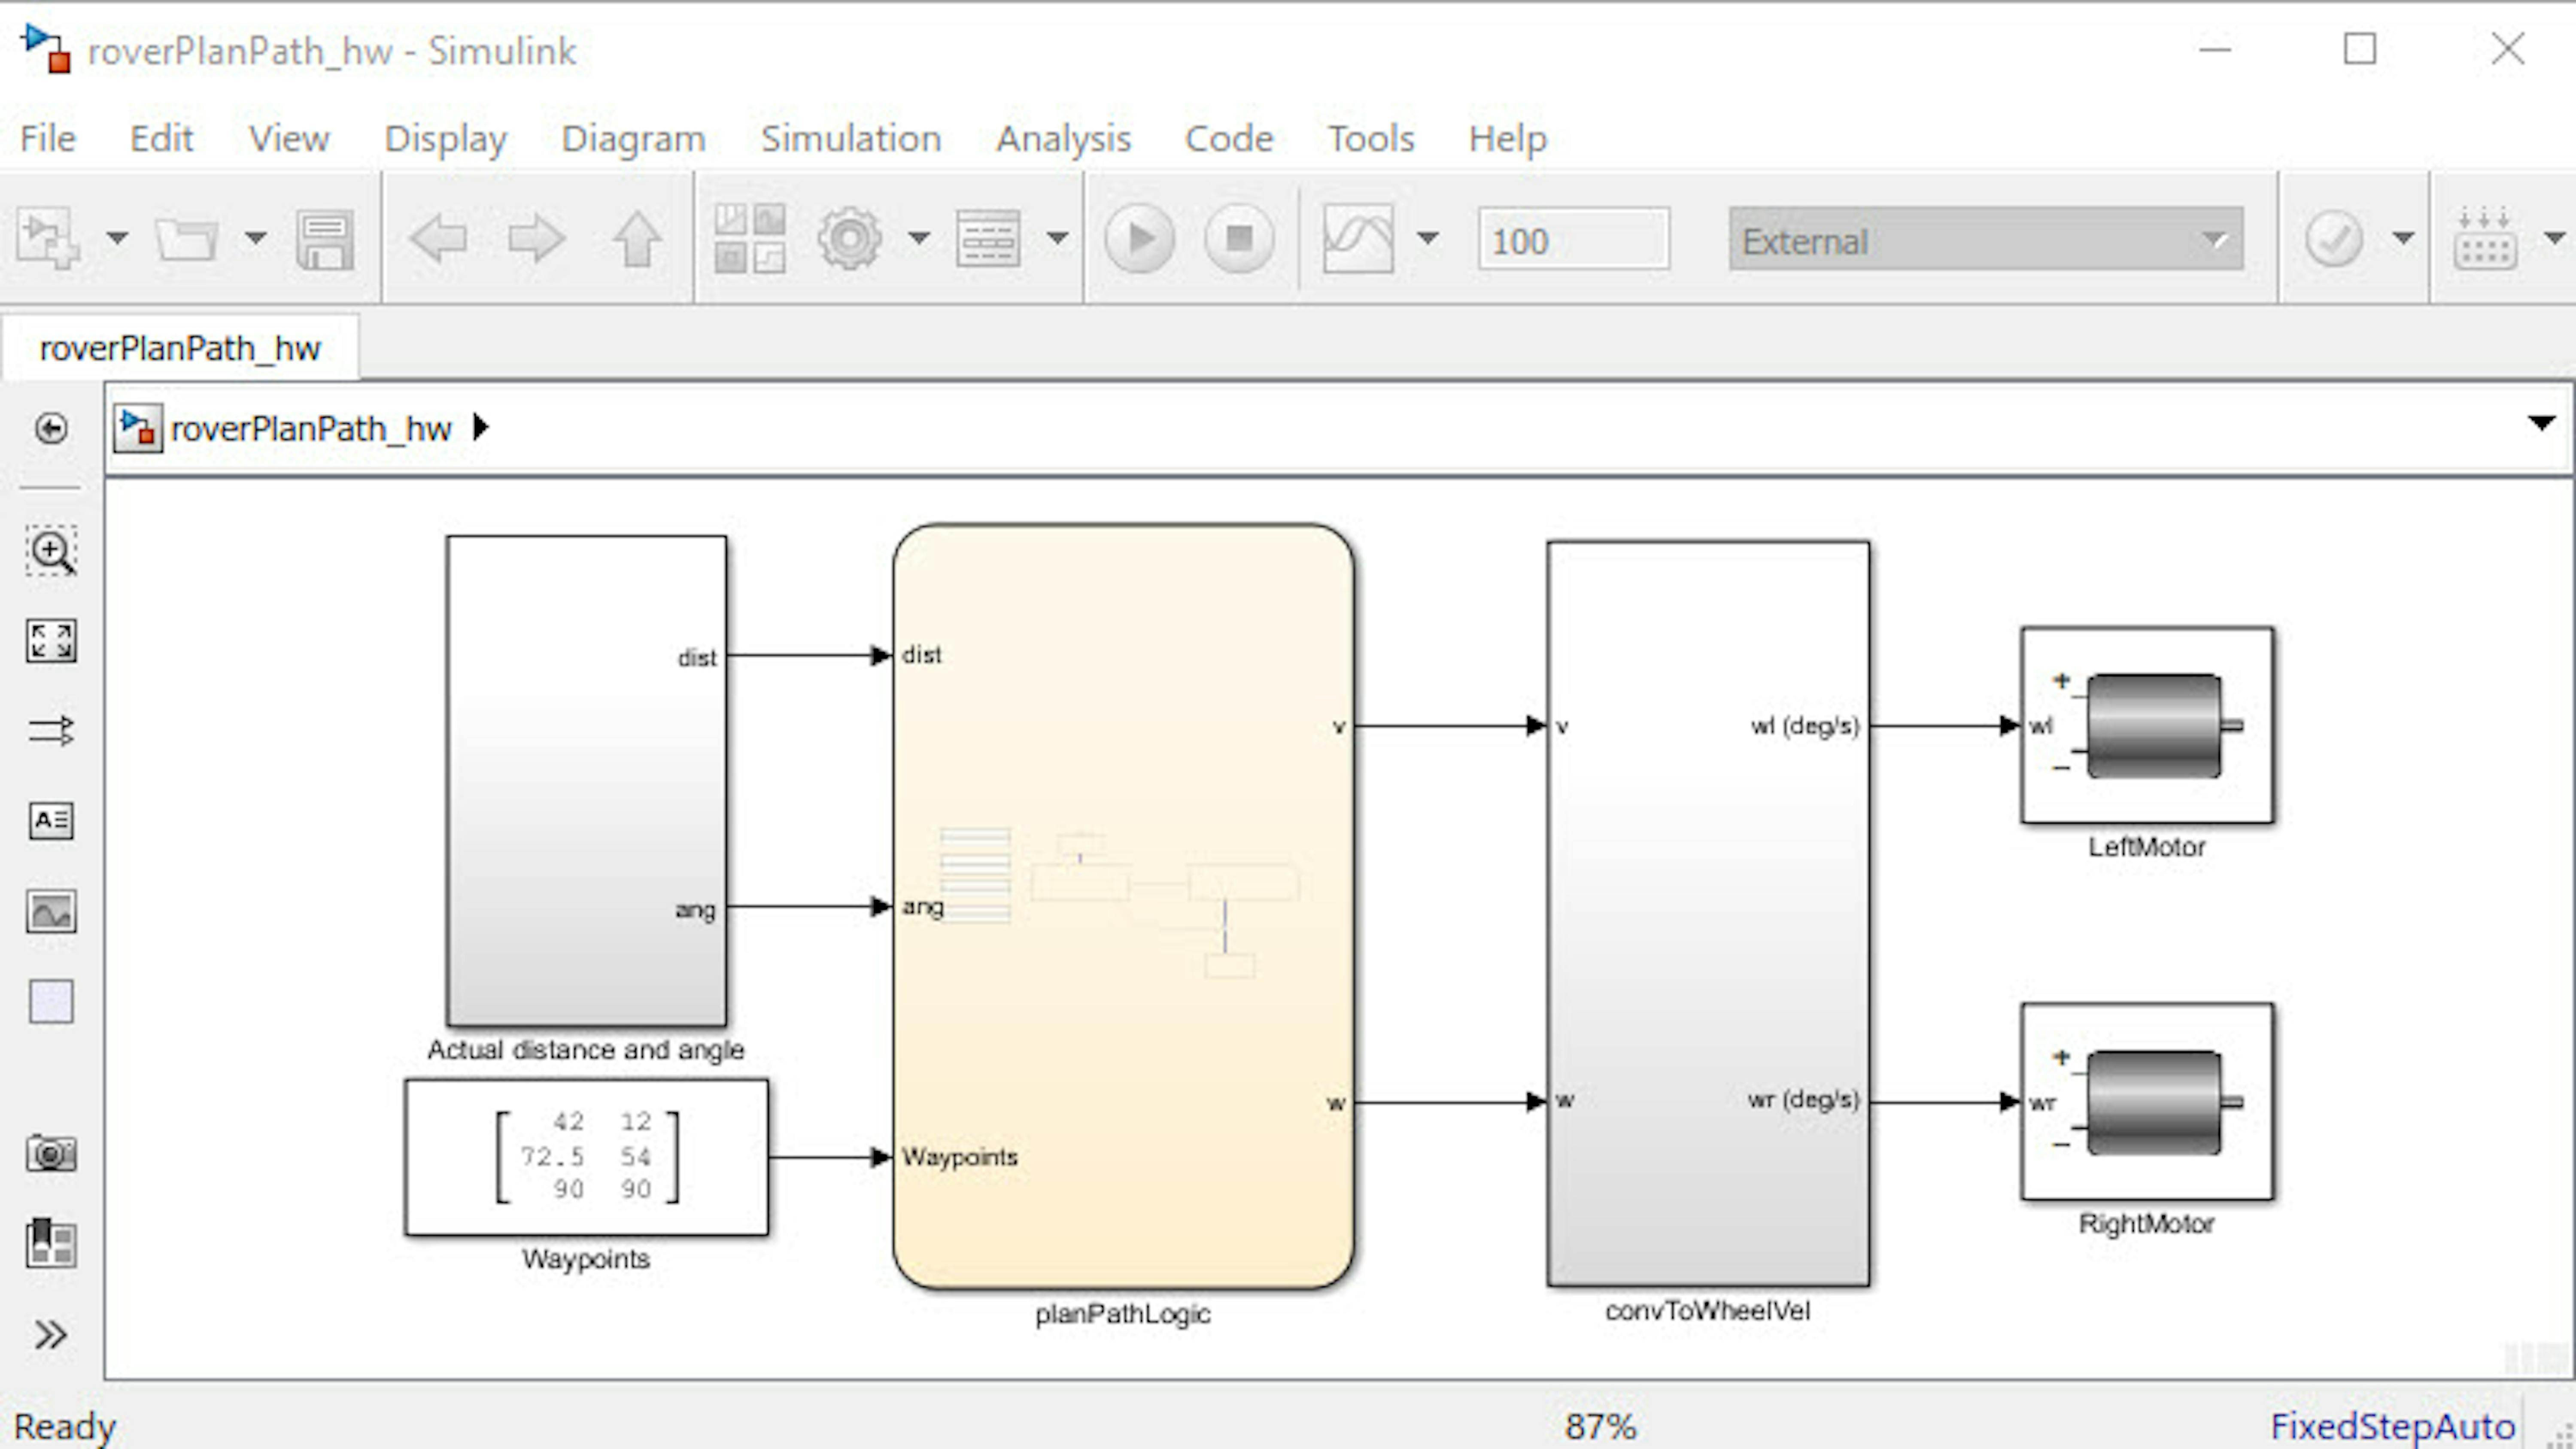Toggle sample time display arrows icon
Viewport: 2576px width, 1449px height.
tap(51, 731)
